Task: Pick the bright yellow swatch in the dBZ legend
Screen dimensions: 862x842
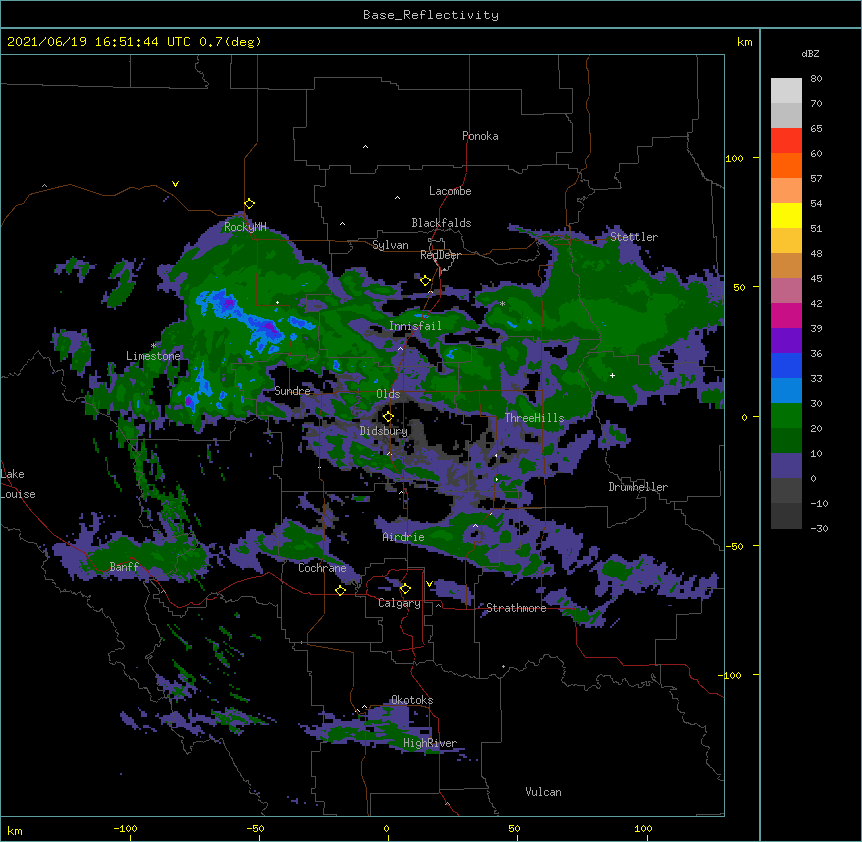Action: point(786,215)
